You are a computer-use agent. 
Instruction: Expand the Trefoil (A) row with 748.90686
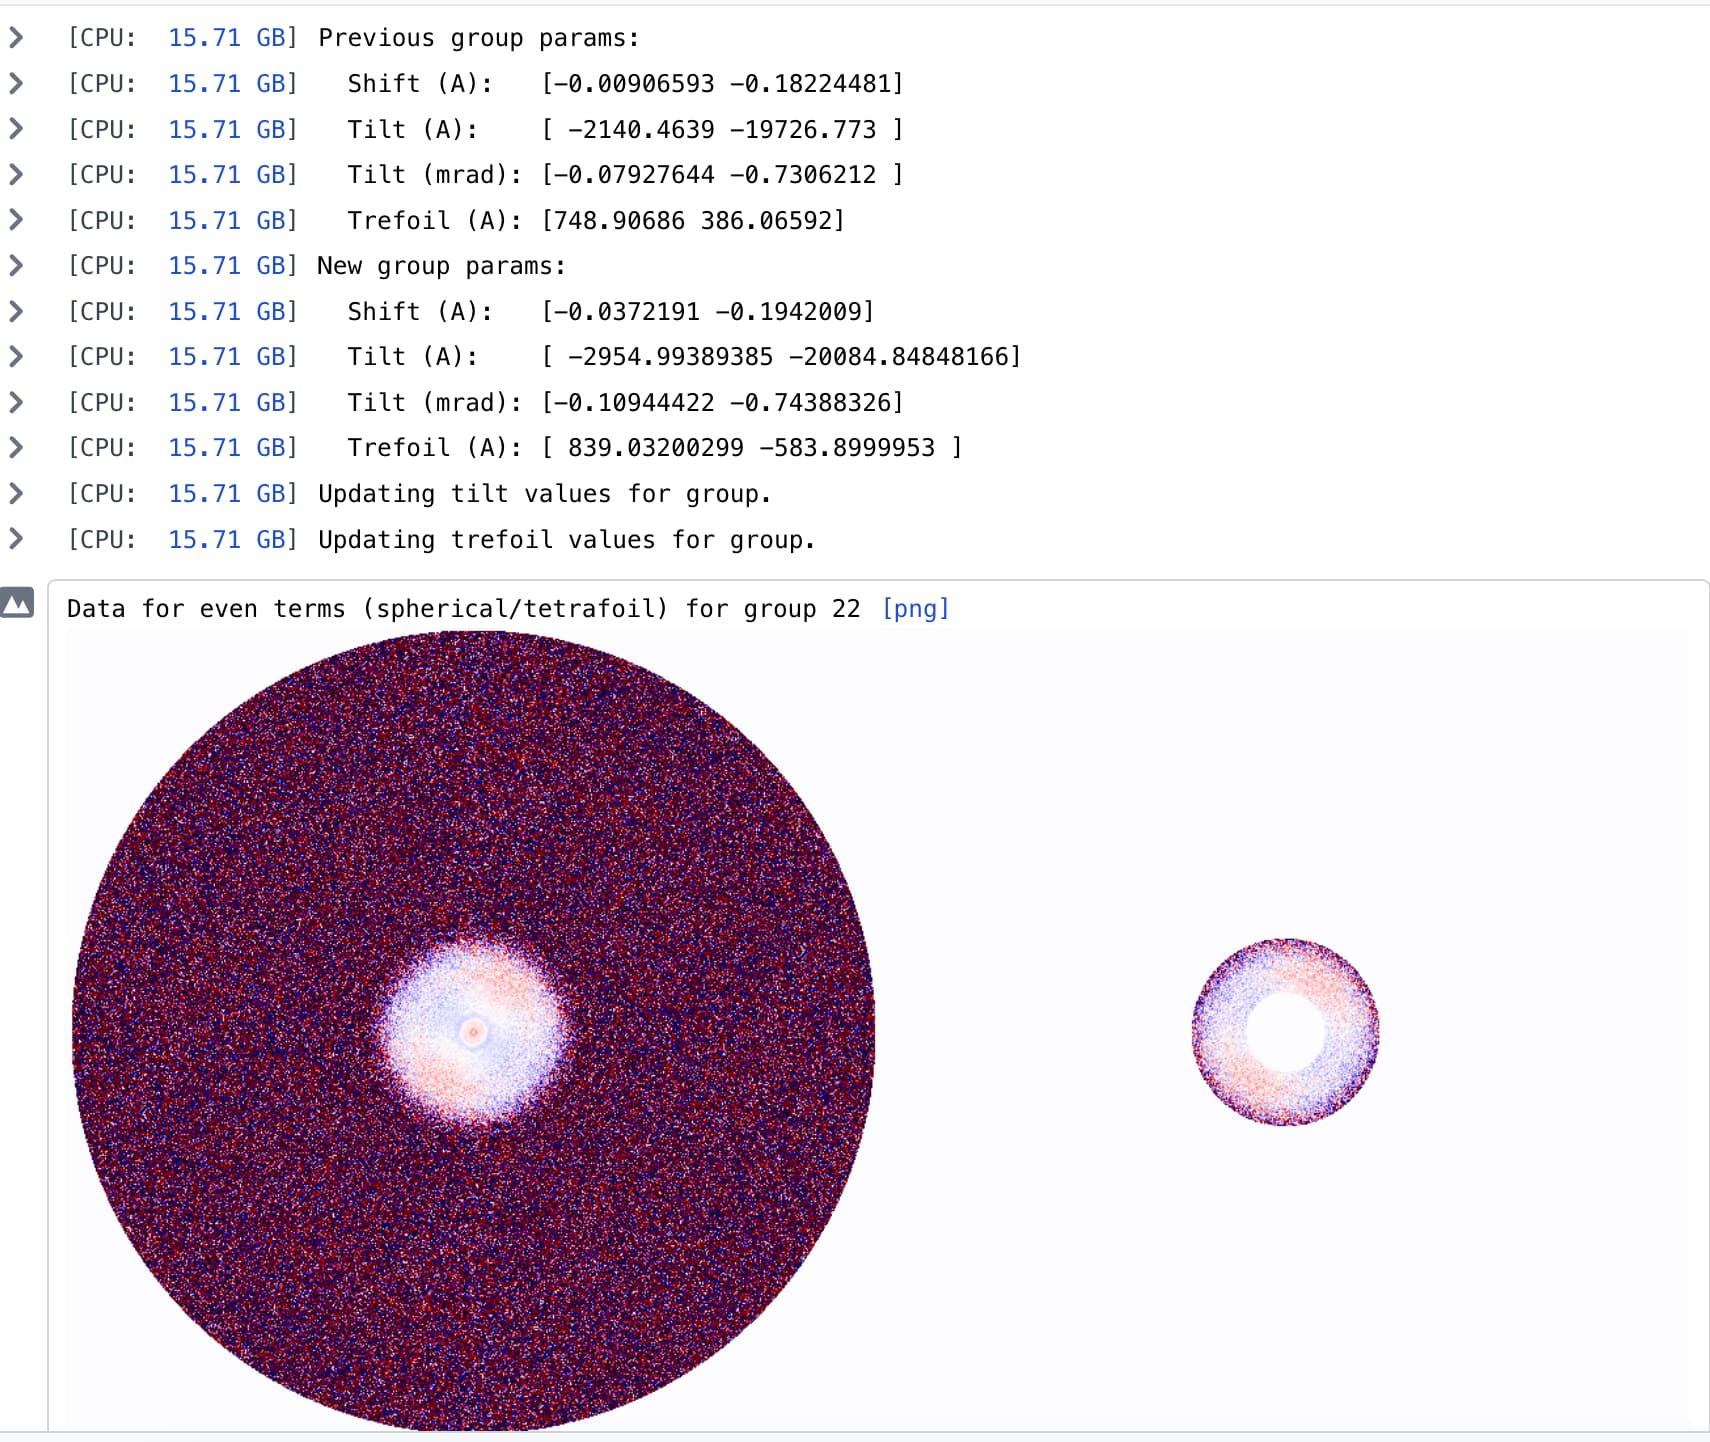[x=16, y=220]
